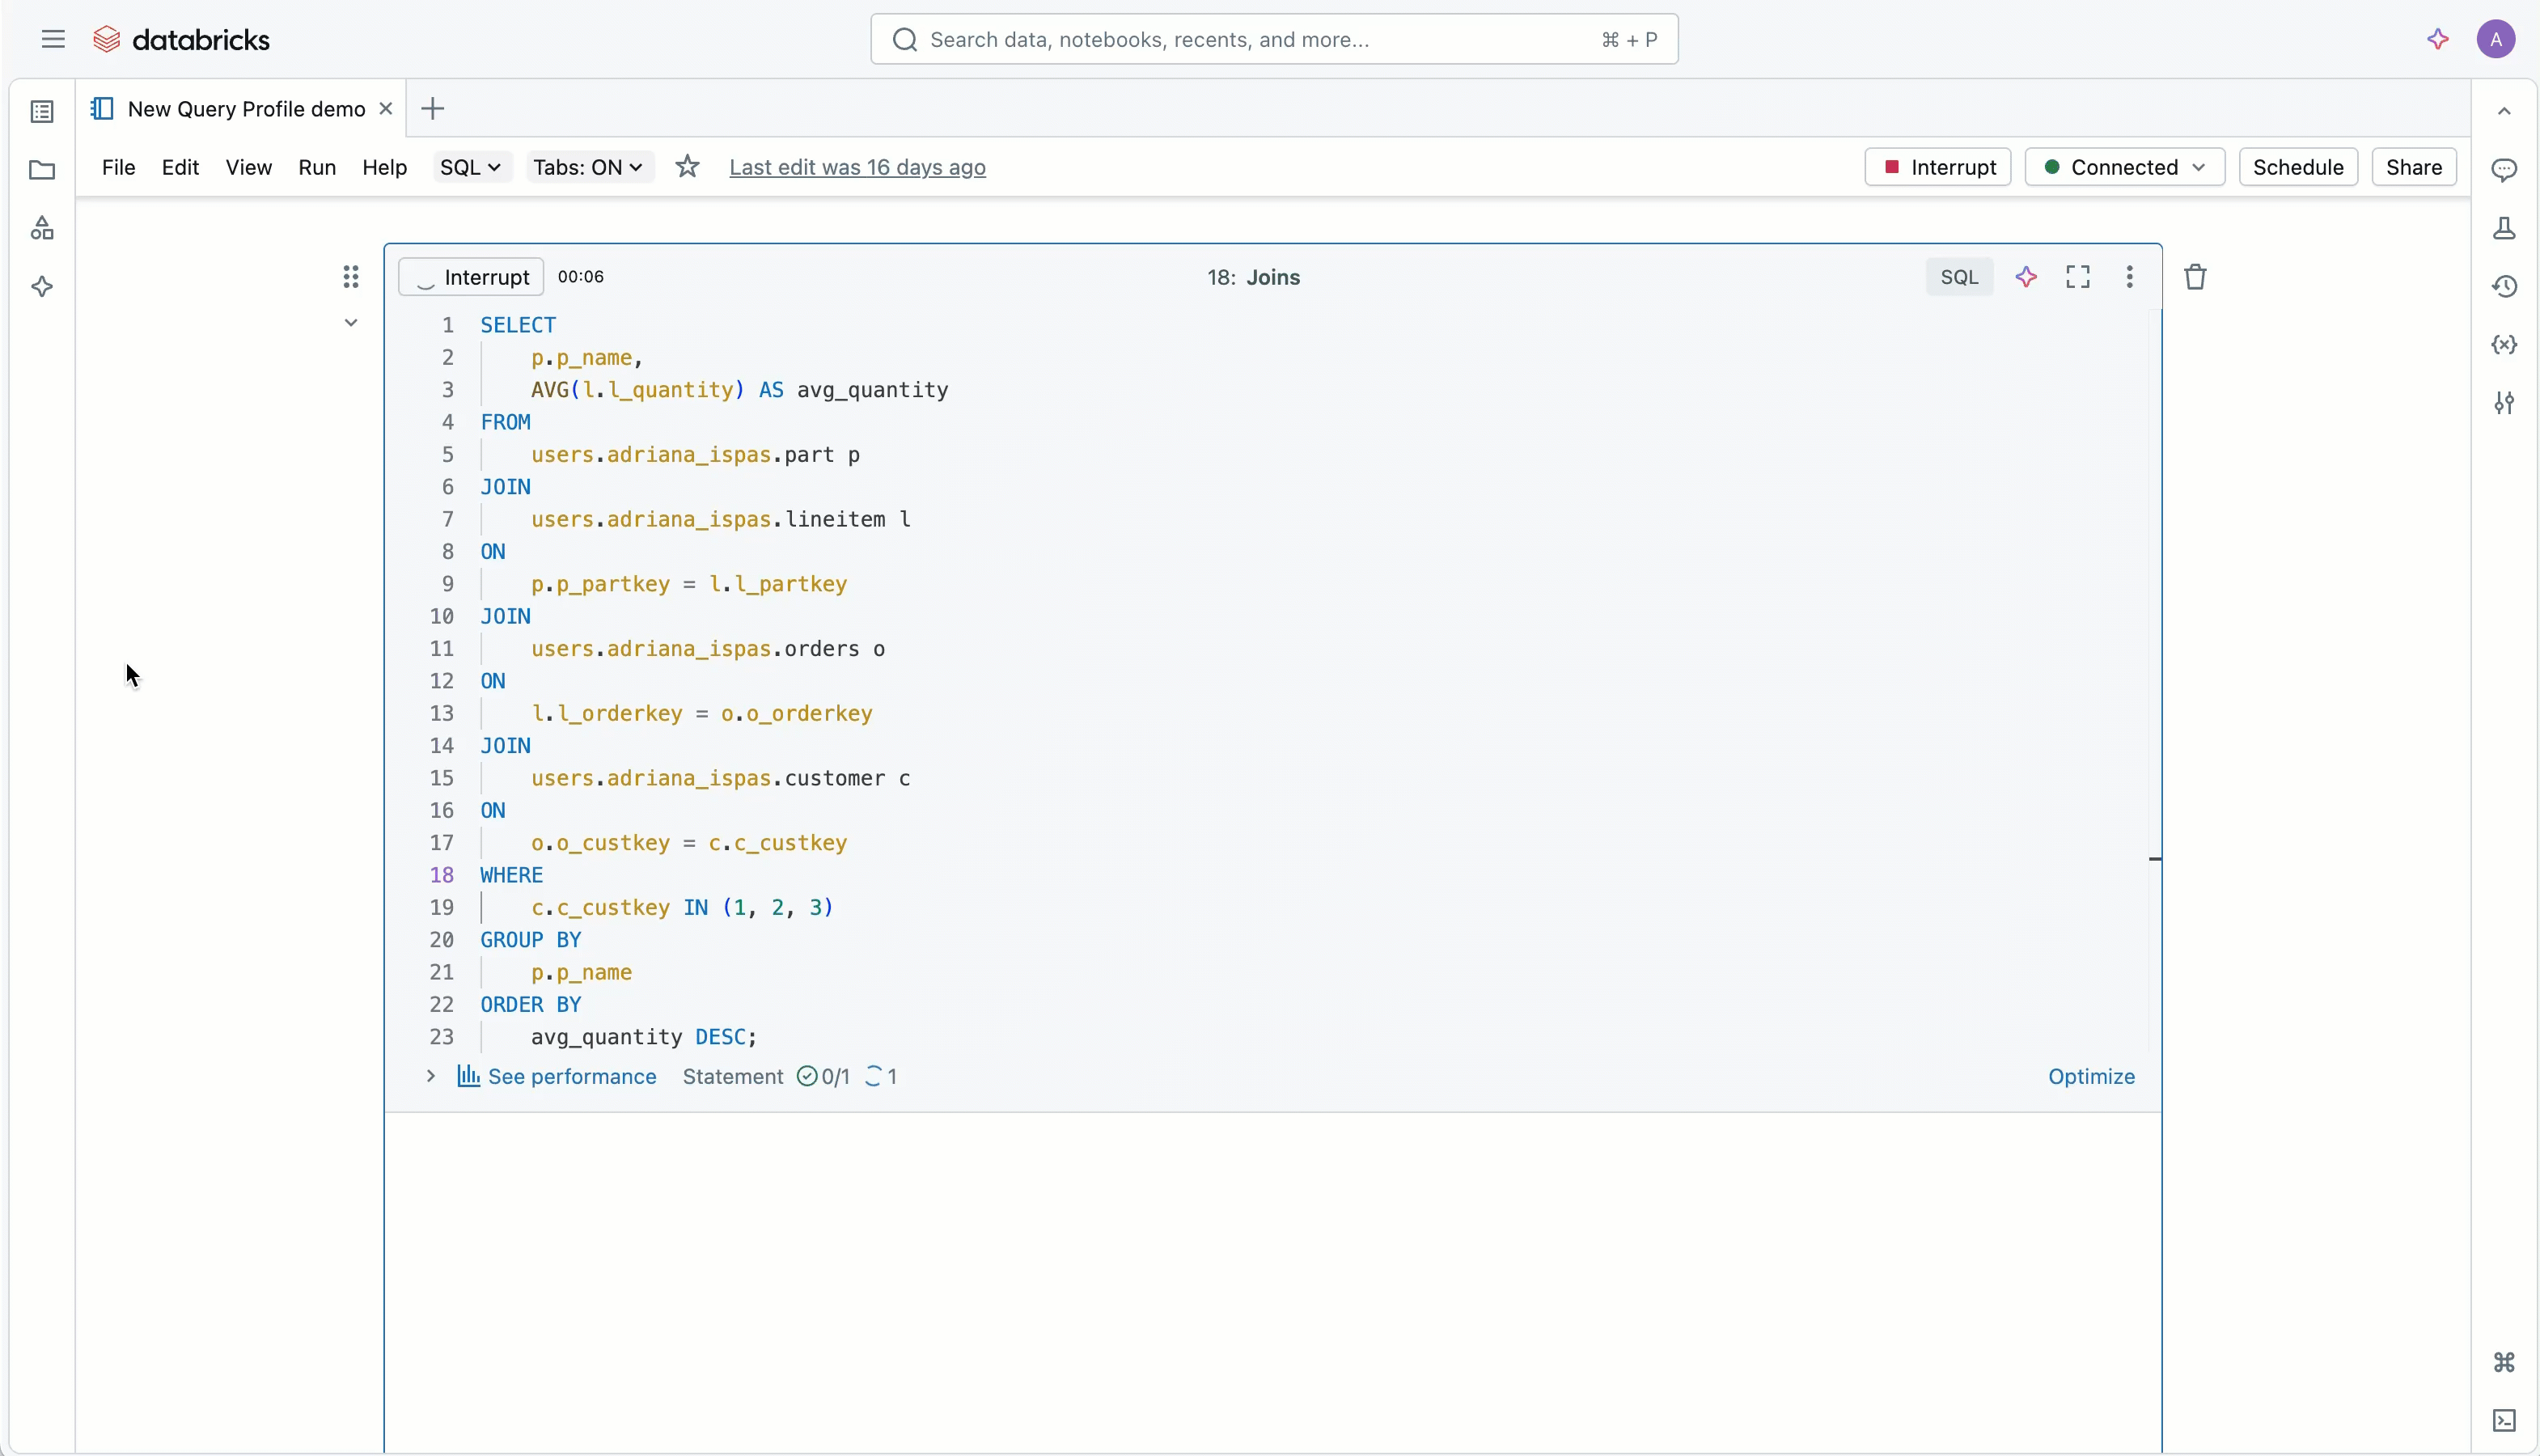Open the Connected compute dropdown
This screenshot has height=1456, width=2540.
coord(2124,167)
